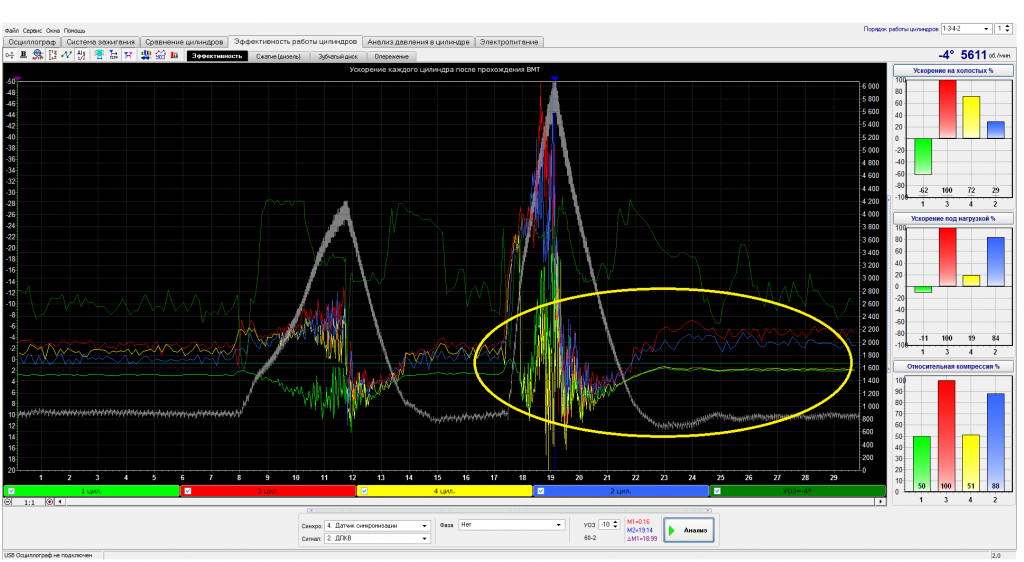Open the Сигнал dropdown (ДПКВ)
Viewport: 1024px width, 562px height.
[x=377, y=539]
